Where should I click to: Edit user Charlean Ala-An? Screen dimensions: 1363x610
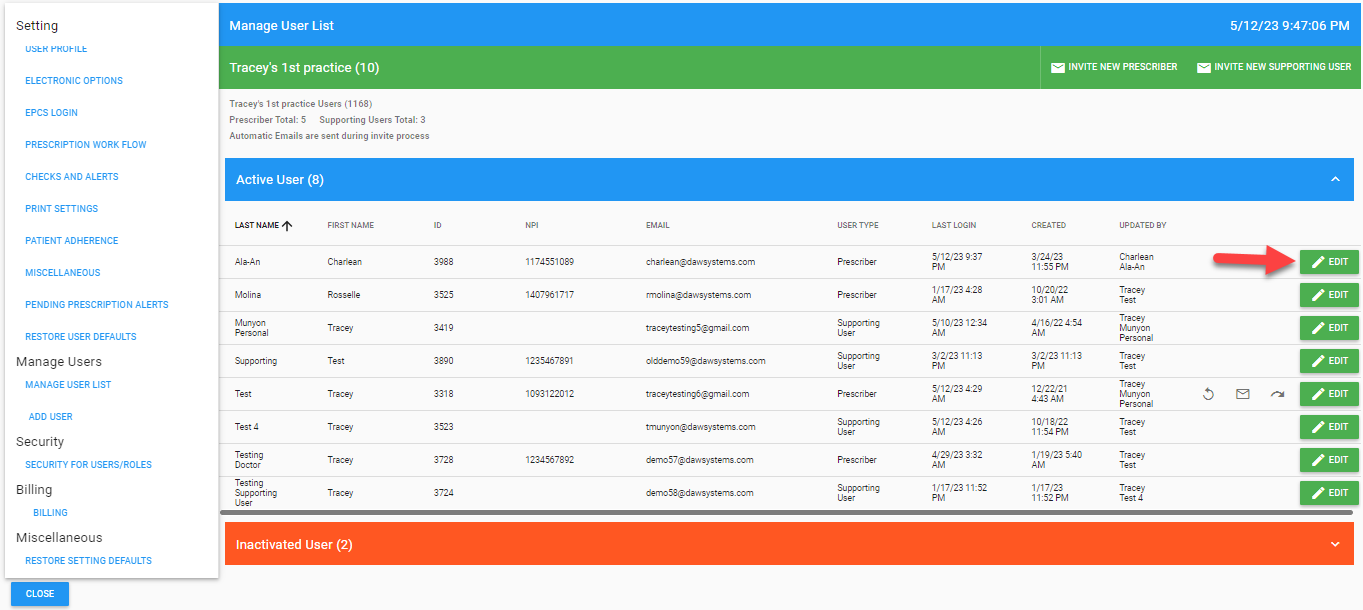pyautogui.click(x=1329, y=262)
